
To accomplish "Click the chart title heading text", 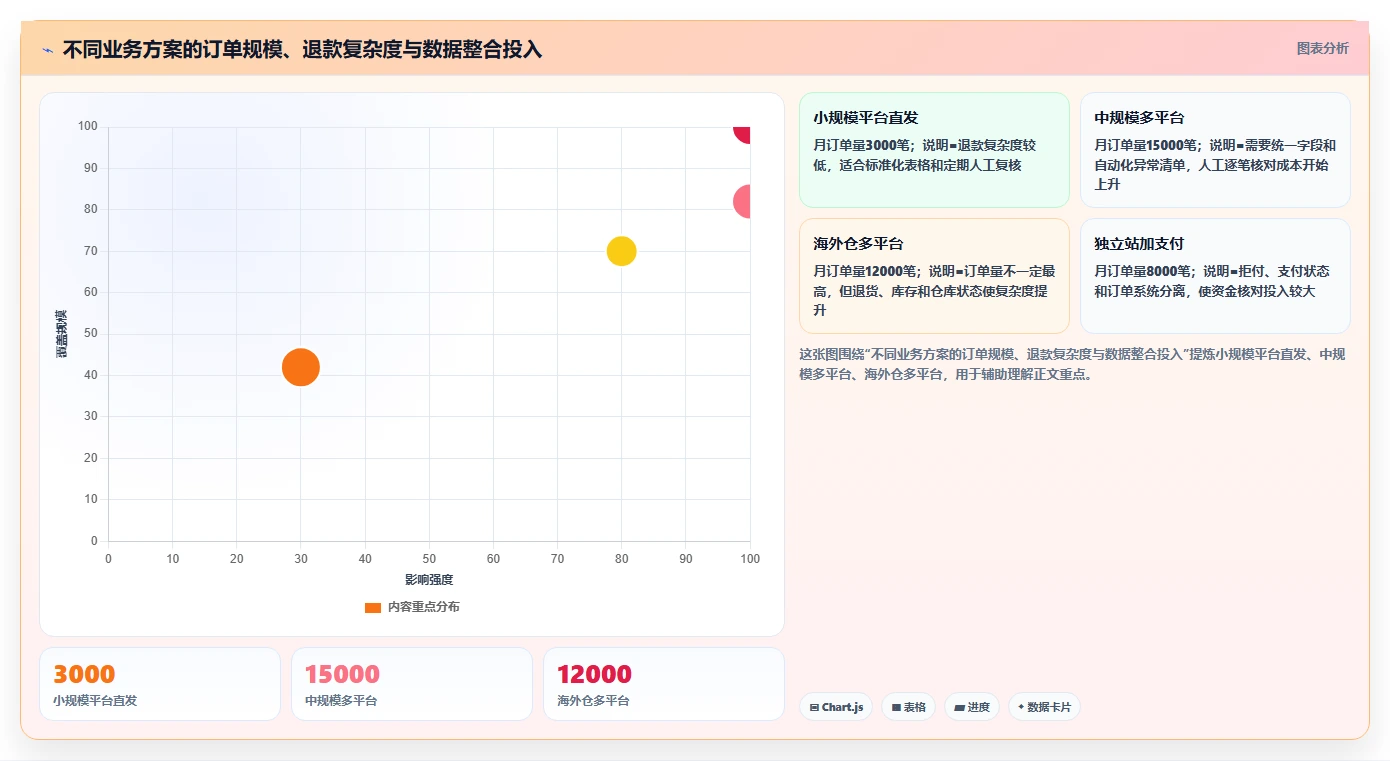I will [302, 49].
